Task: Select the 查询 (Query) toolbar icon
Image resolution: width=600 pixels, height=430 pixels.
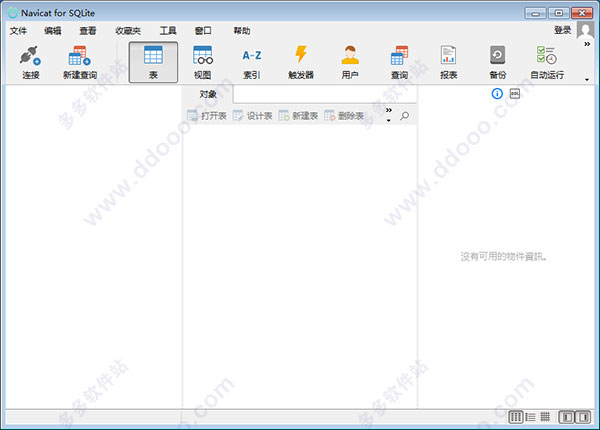Action: pos(399,62)
